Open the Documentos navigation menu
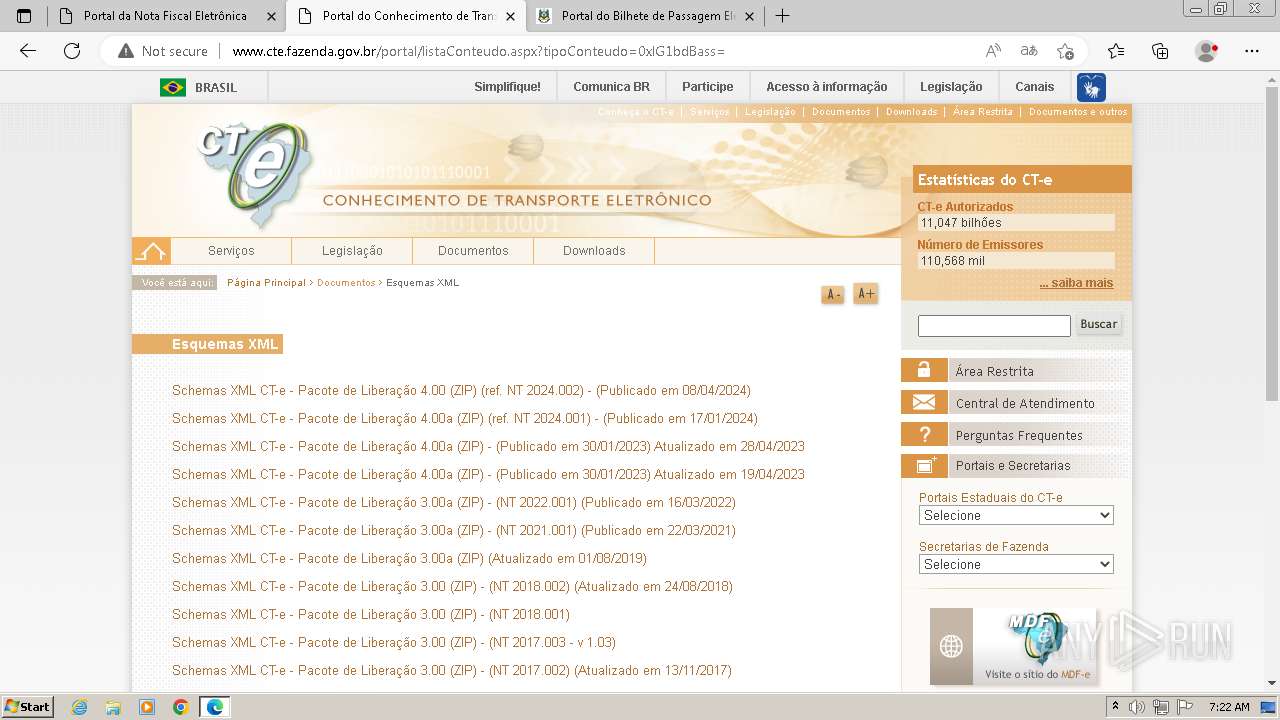The height and width of the screenshot is (720, 1280). (473, 251)
